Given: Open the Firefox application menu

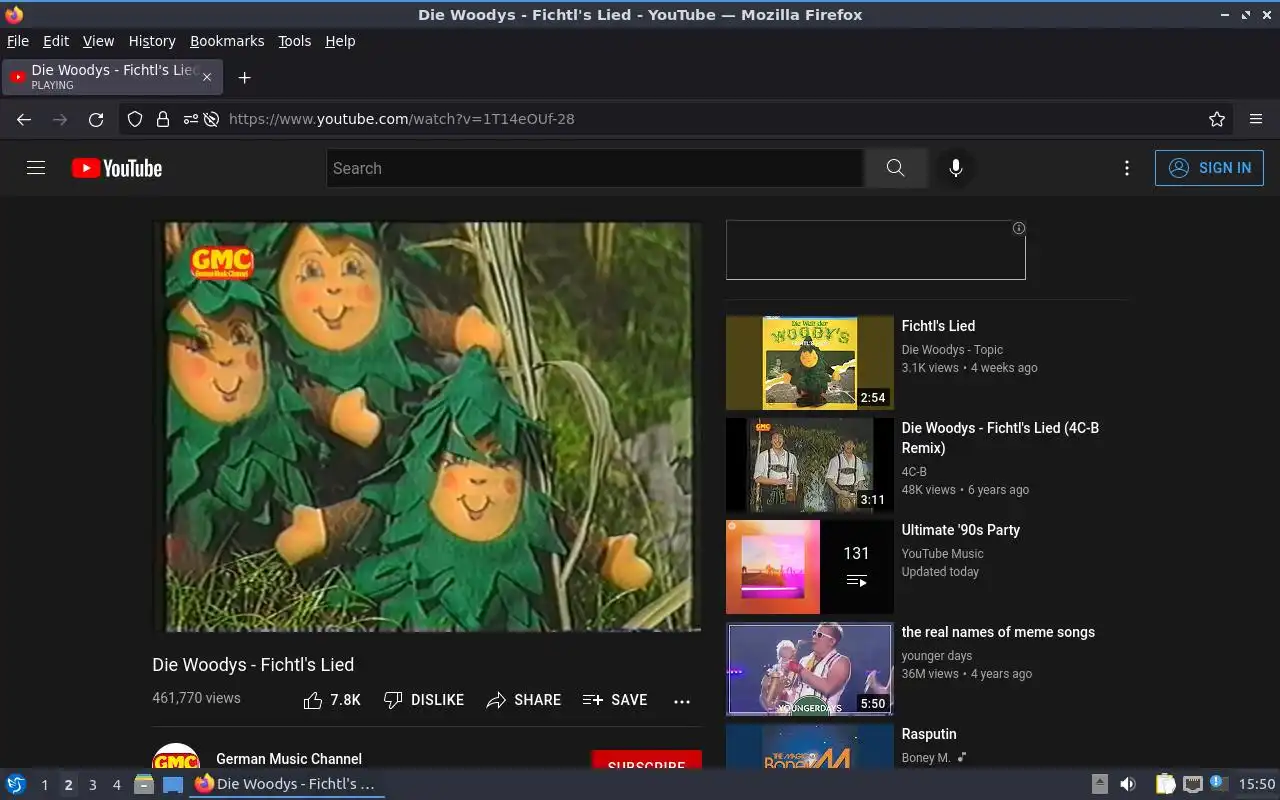Looking at the screenshot, I should [1256, 119].
